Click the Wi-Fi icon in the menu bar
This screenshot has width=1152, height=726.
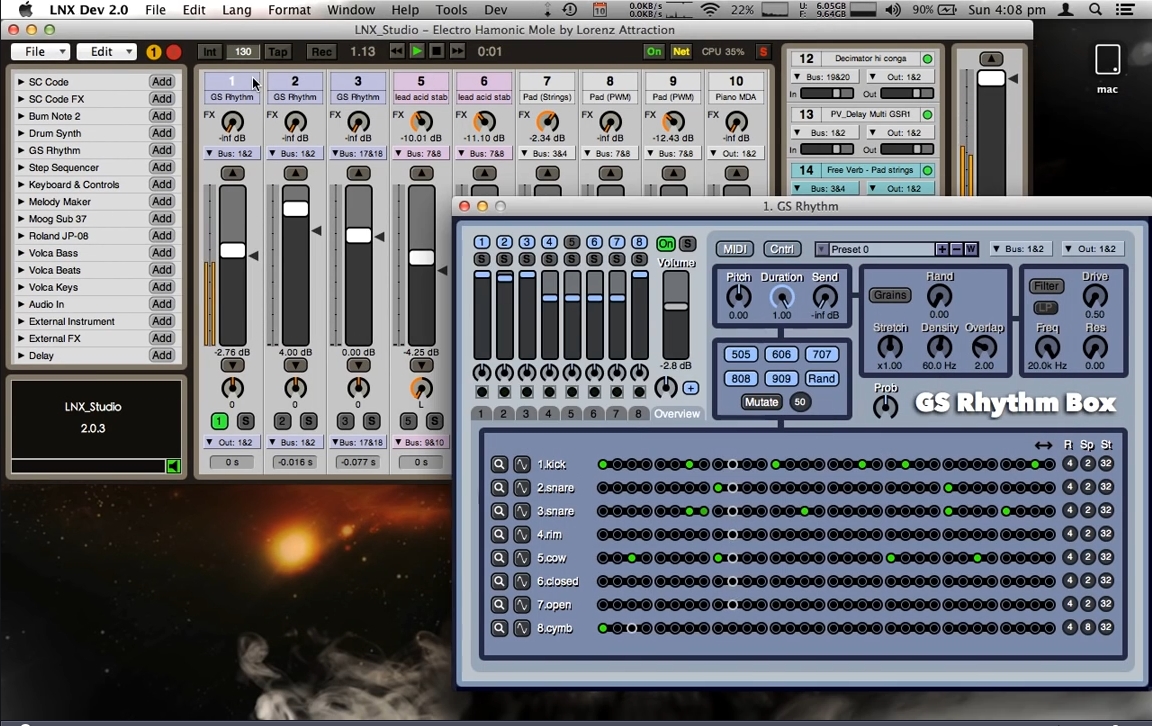710,10
